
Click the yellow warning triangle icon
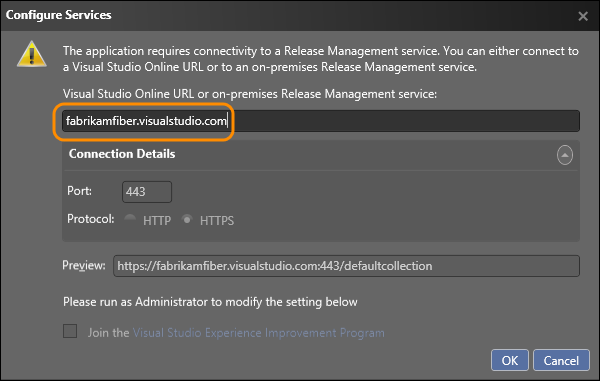point(32,54)
